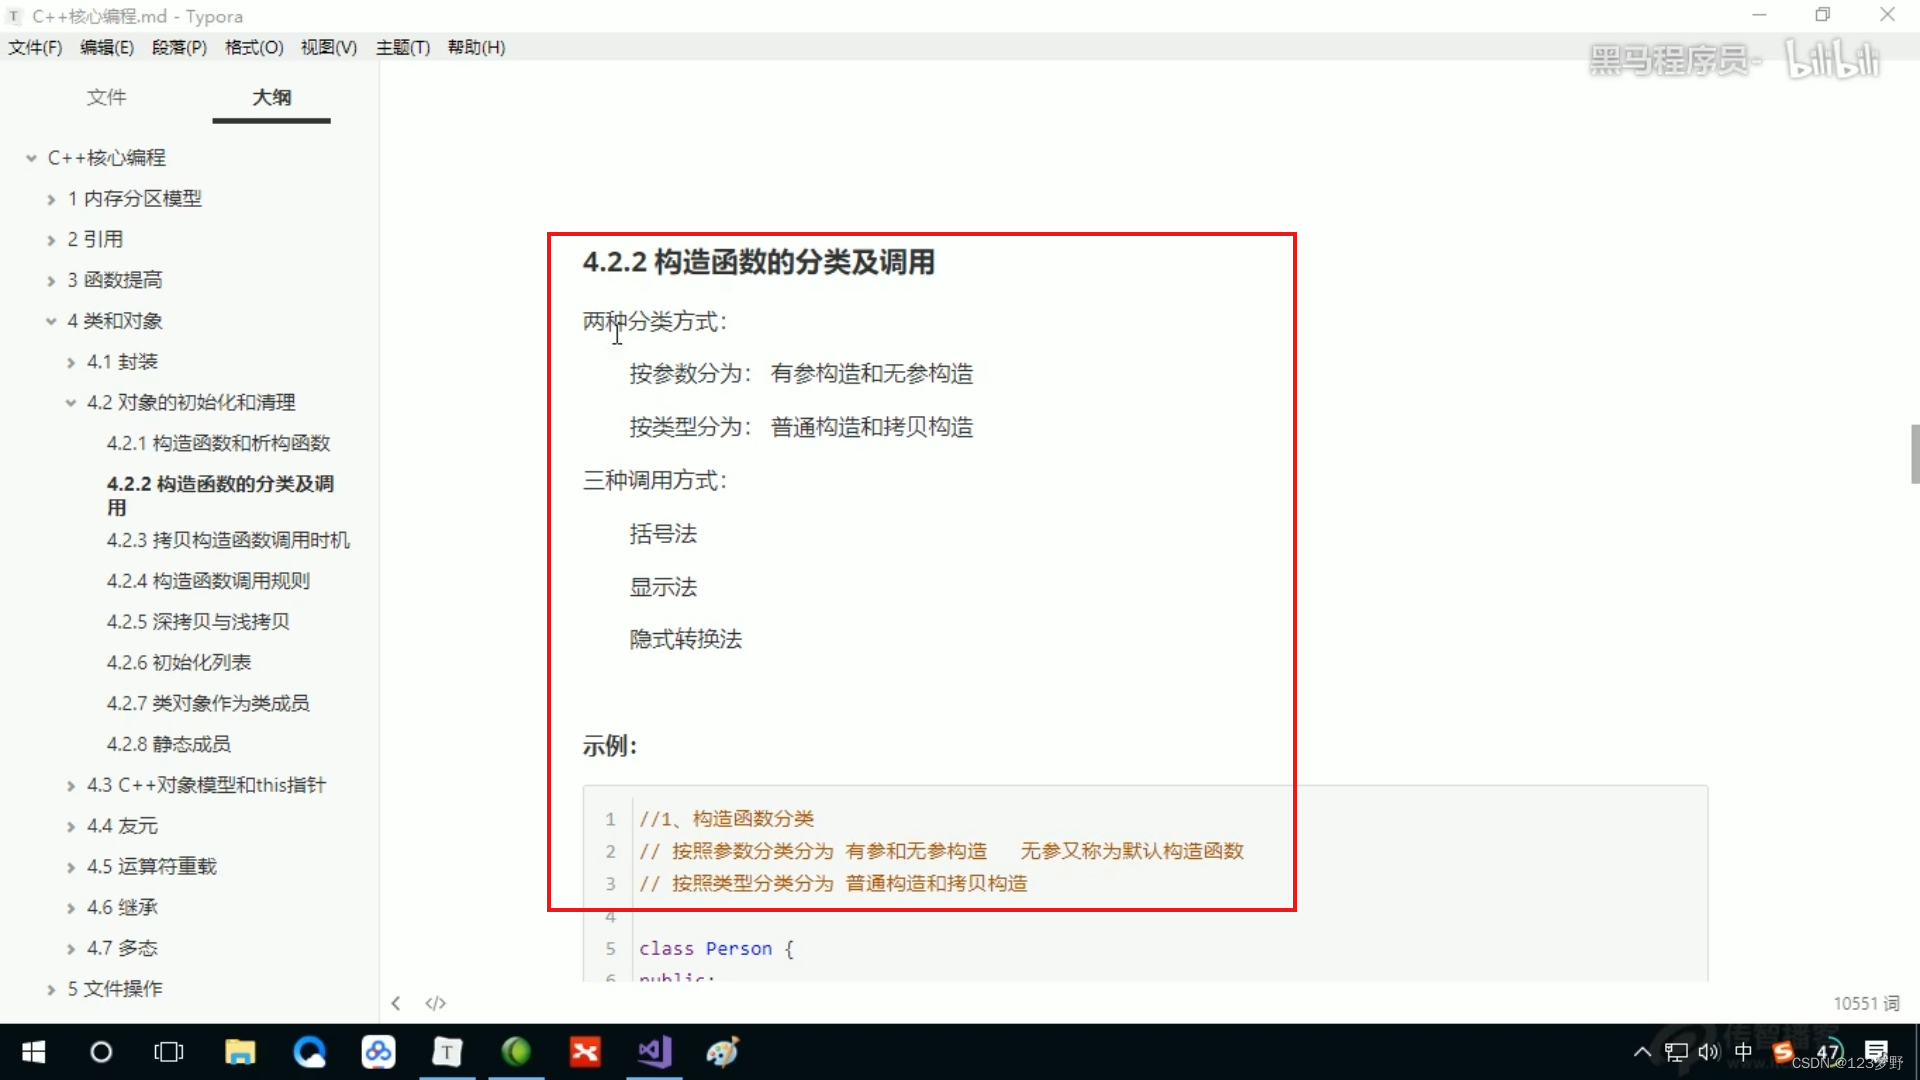1920x1080 pixels.
Task: Expand 3 函数提高 section
Action: click(51, 281)
